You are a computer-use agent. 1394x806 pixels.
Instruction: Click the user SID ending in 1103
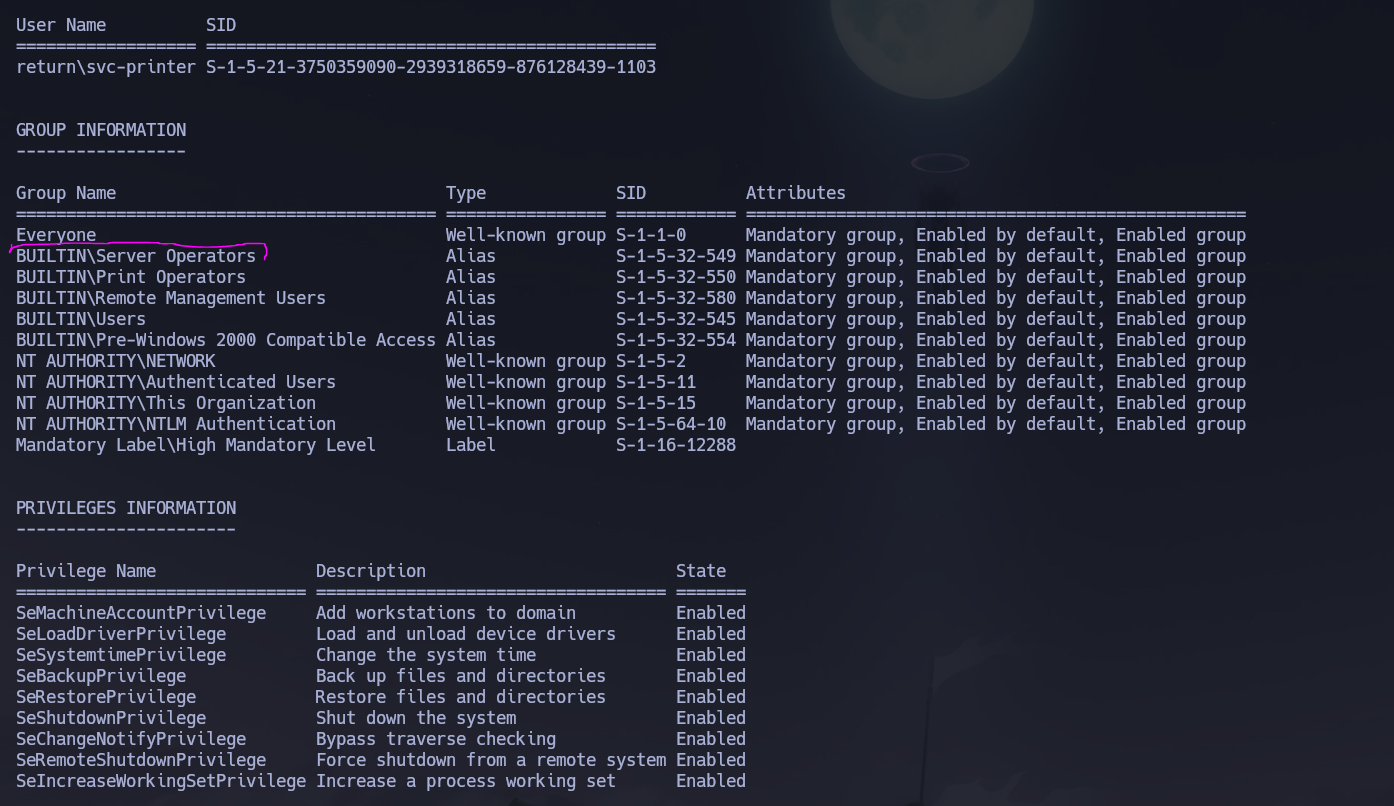tap(430, 67)
